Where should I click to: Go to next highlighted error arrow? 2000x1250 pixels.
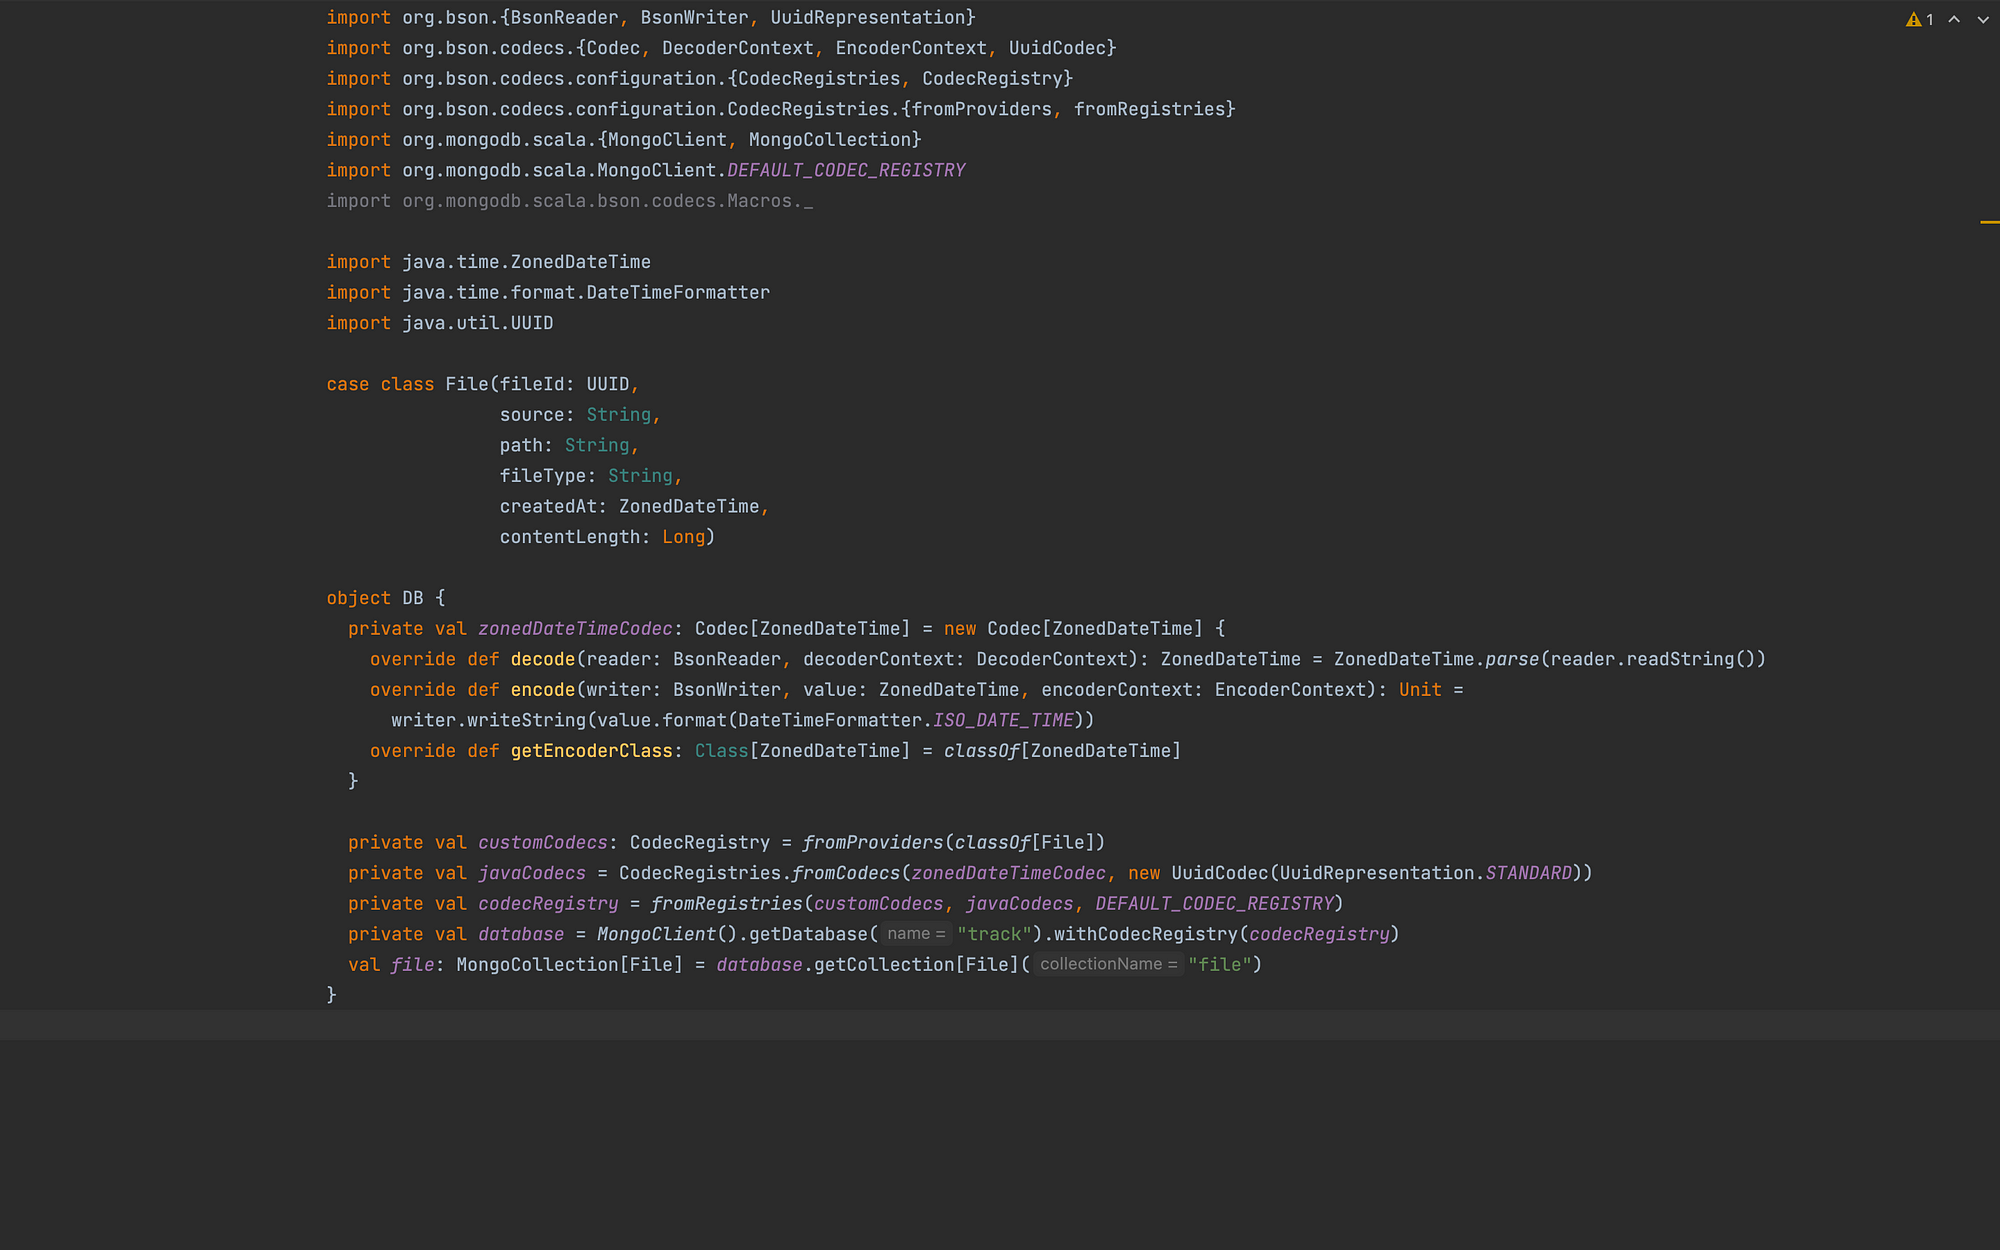pyautogui.click(x=1983, y=19)
